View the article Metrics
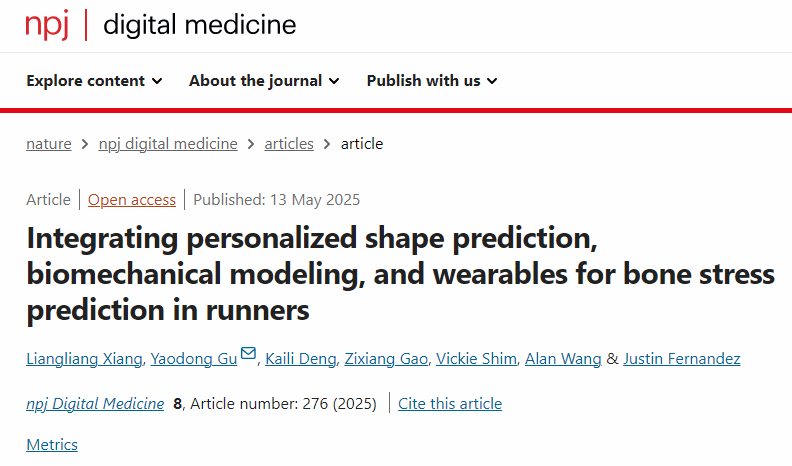 [x=52, y=445]
